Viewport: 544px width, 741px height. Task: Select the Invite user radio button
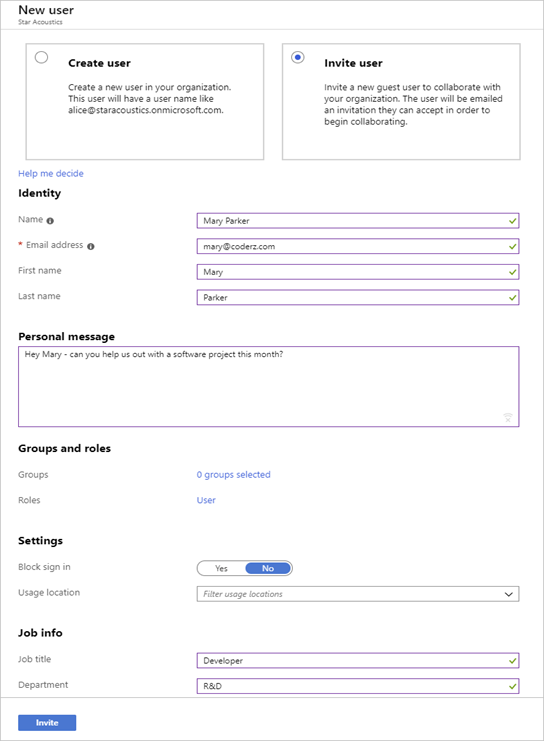point(298,57)
